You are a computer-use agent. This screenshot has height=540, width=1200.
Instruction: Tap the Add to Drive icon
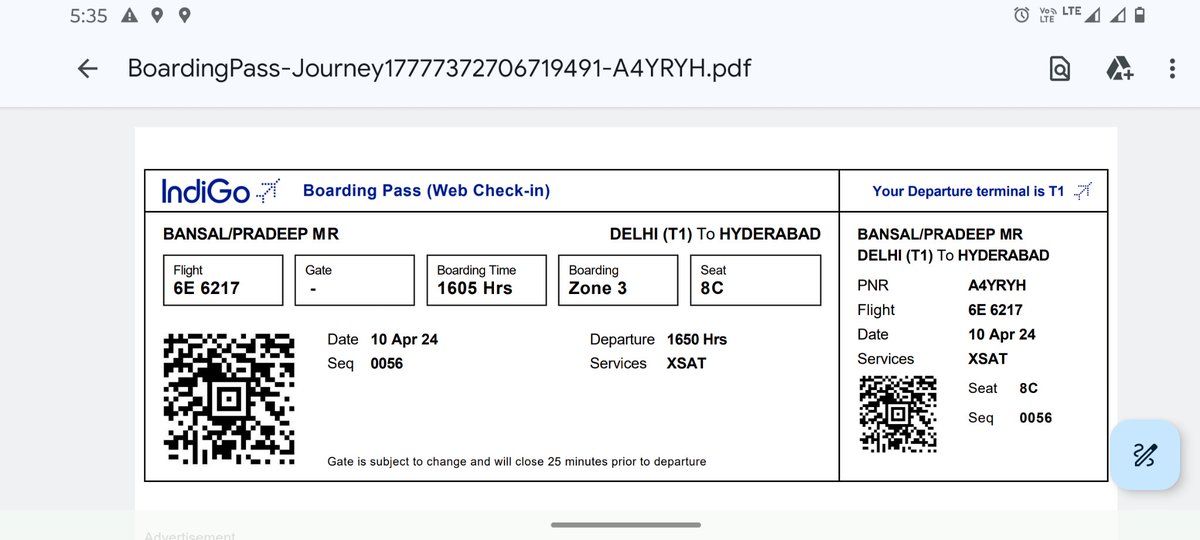tap(1118, 69)
